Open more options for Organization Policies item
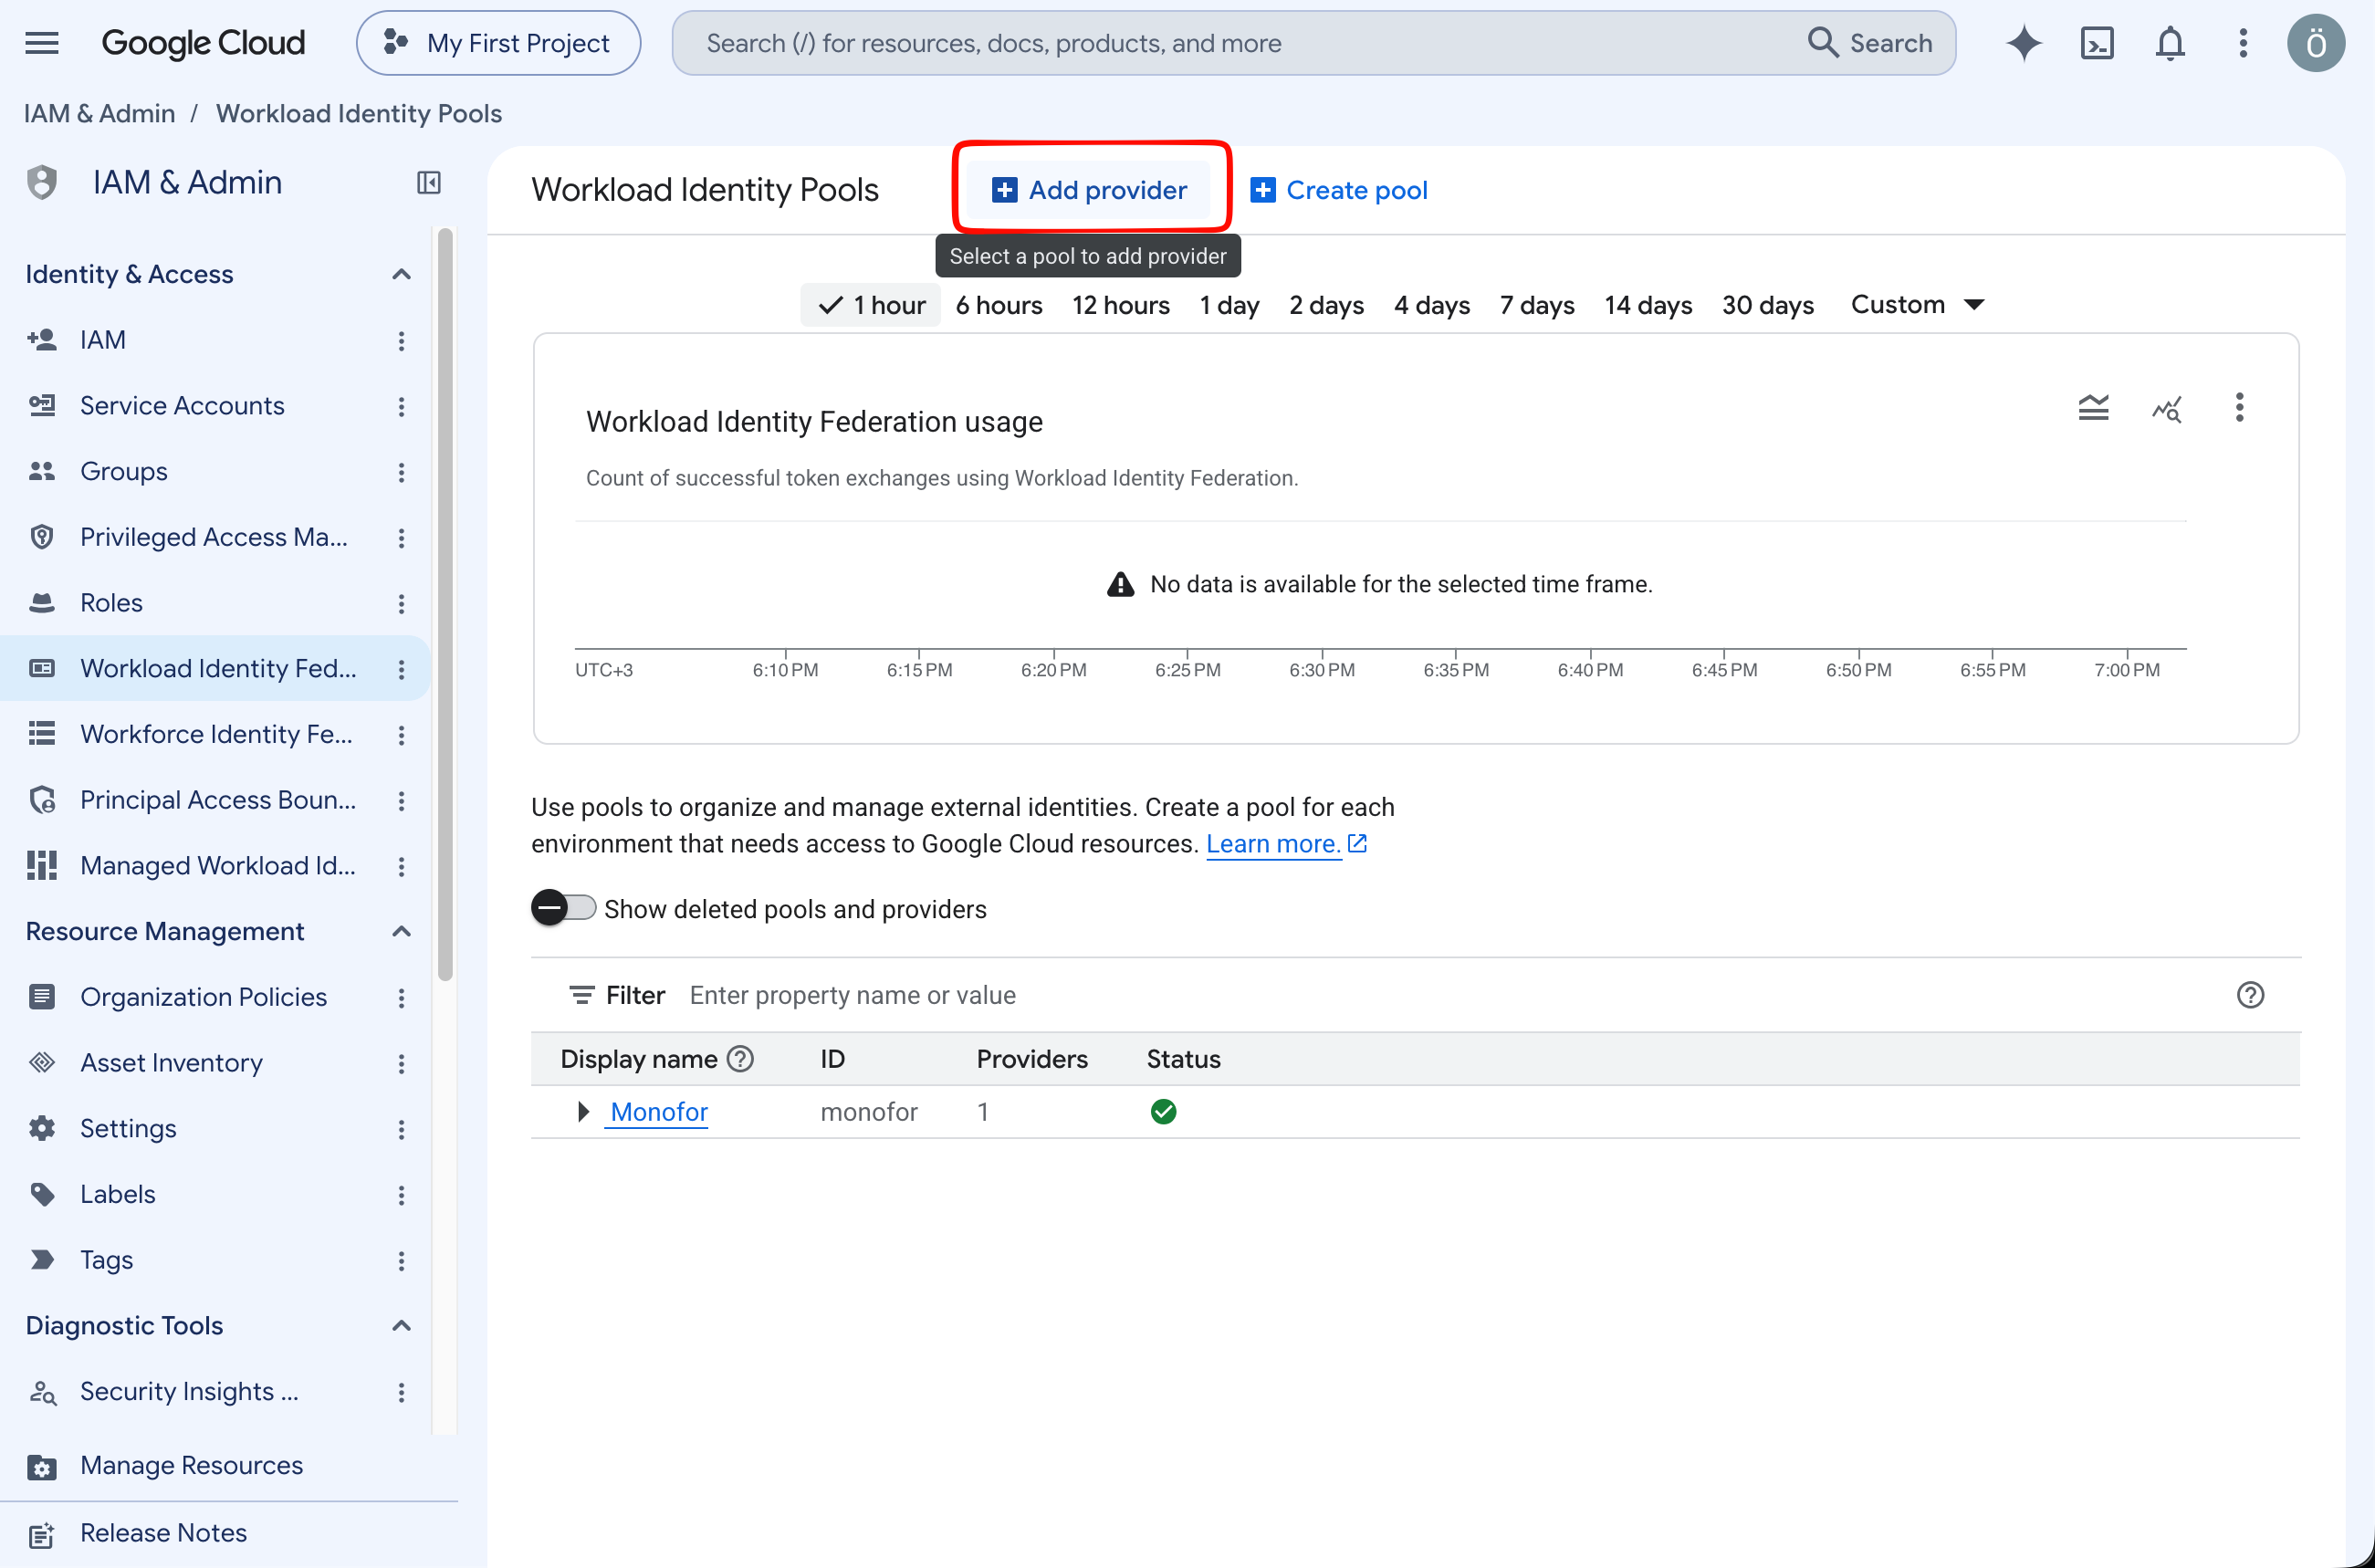The width and height of the screenshot is (2375, 1568). [x=401, y=998]
